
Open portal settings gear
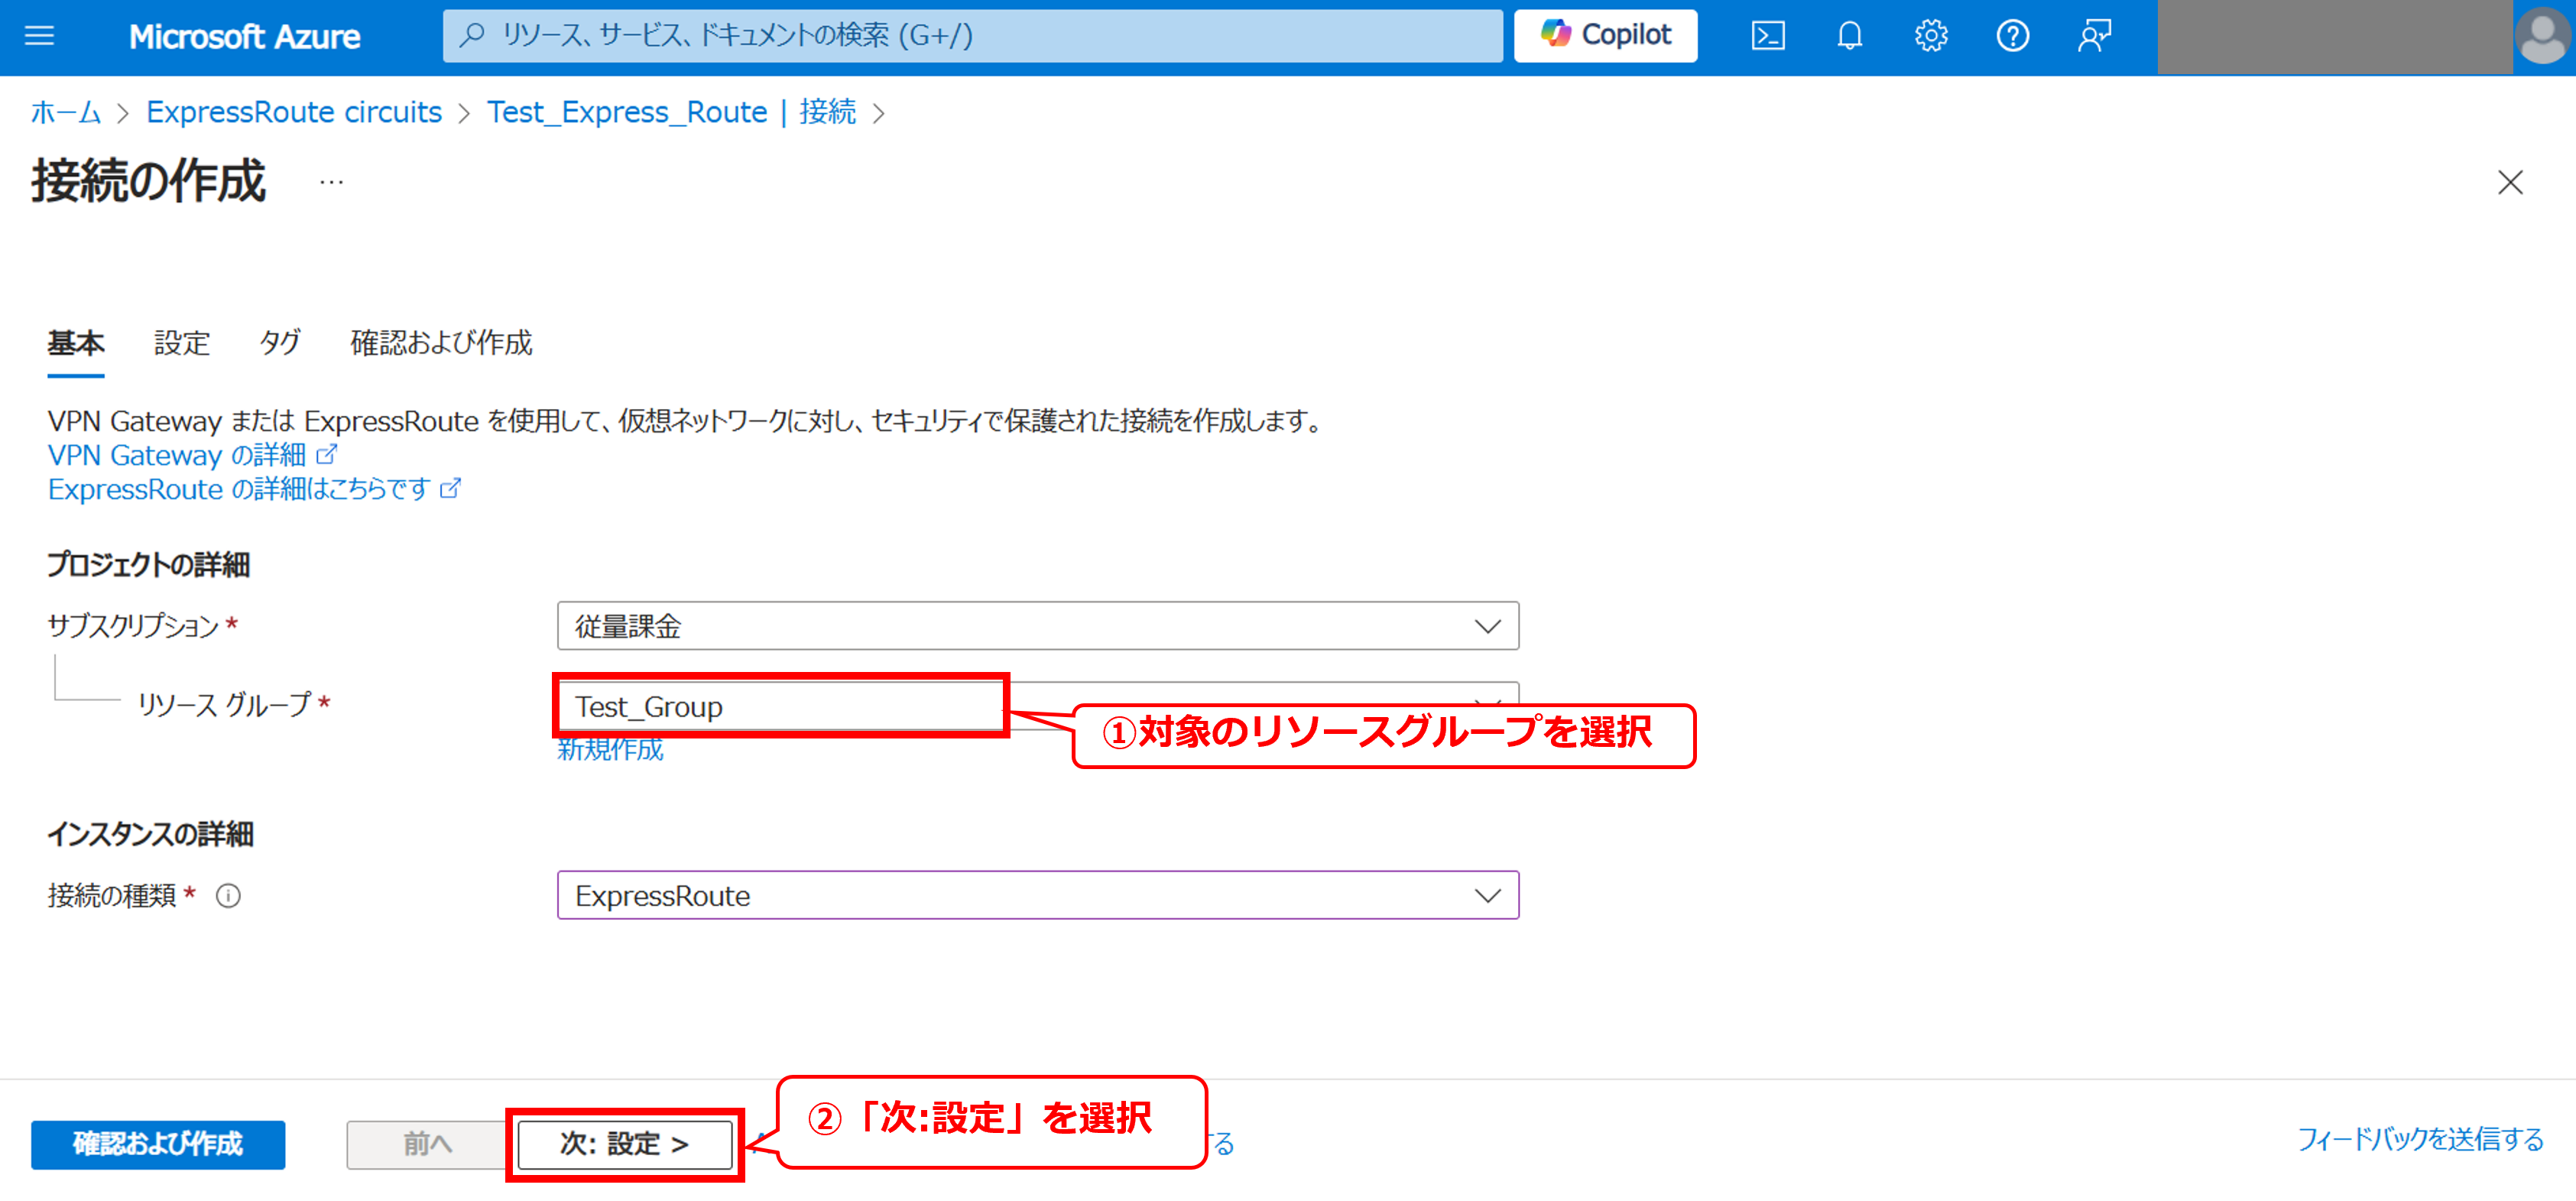click(x=1930, y=36)
